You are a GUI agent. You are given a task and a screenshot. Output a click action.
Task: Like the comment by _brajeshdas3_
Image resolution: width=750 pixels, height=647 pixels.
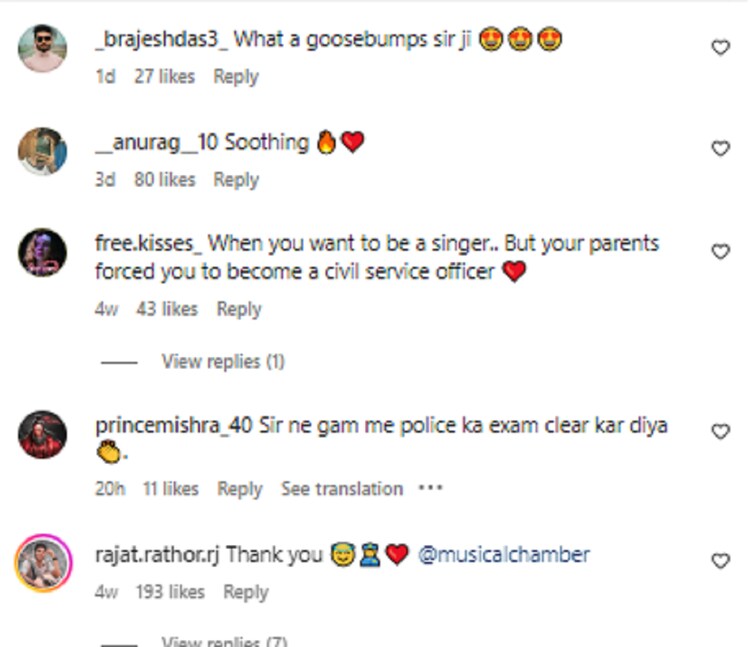tap(720, 47)
